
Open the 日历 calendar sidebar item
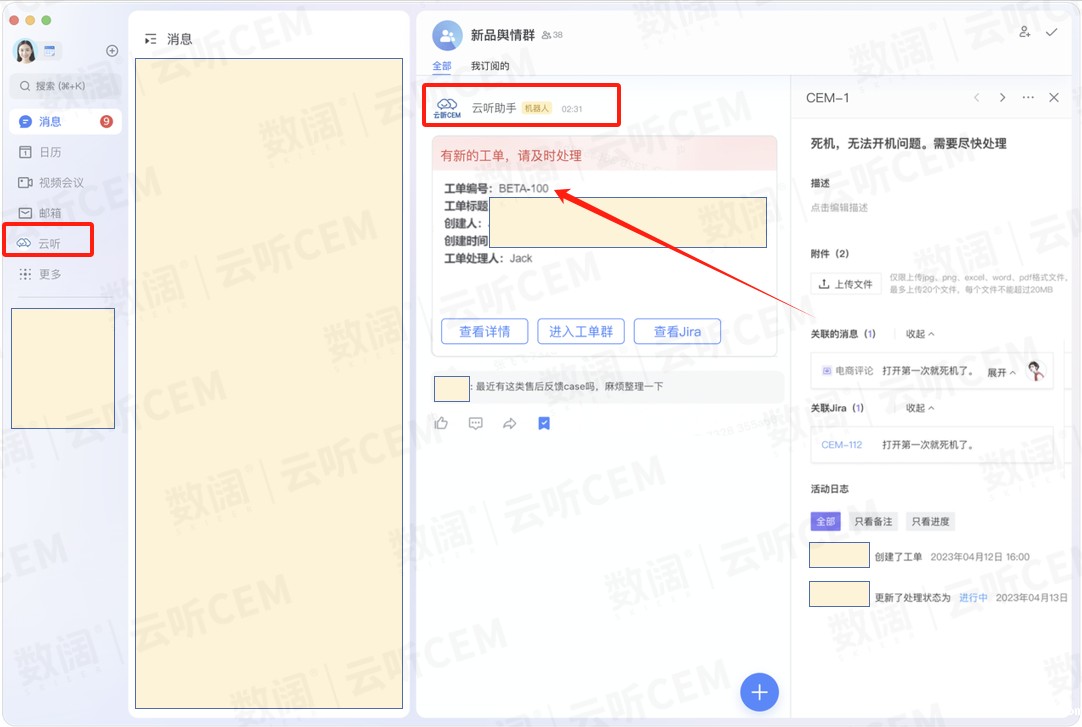point(49,152)
